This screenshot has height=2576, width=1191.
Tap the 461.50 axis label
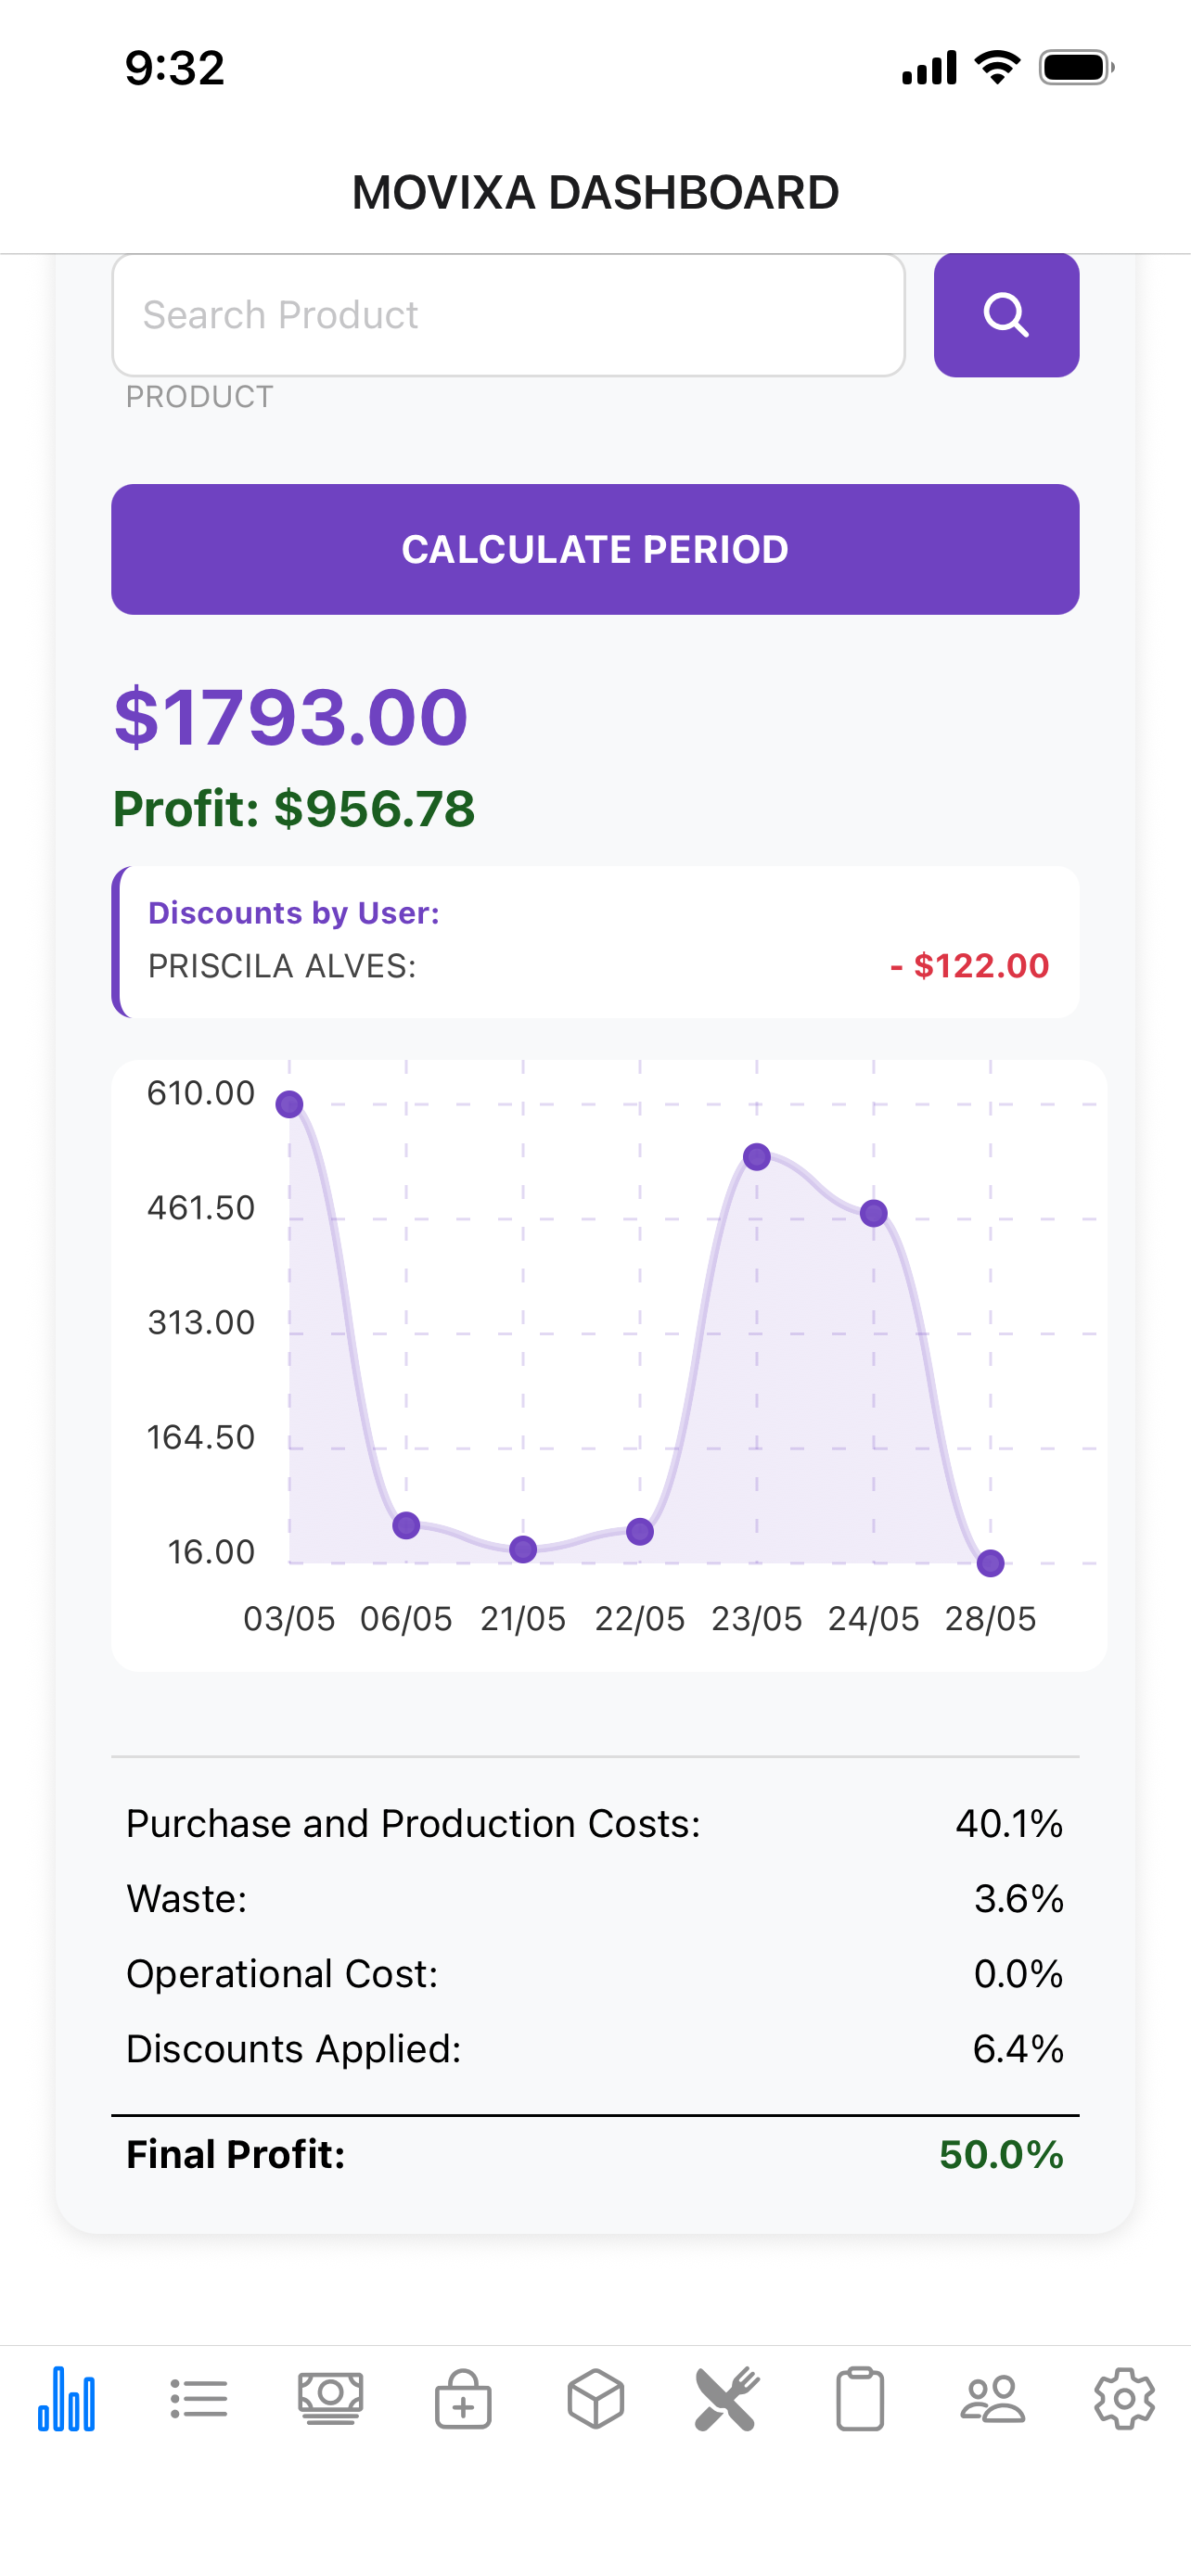pyautogui.click(x=201, y=1208)
